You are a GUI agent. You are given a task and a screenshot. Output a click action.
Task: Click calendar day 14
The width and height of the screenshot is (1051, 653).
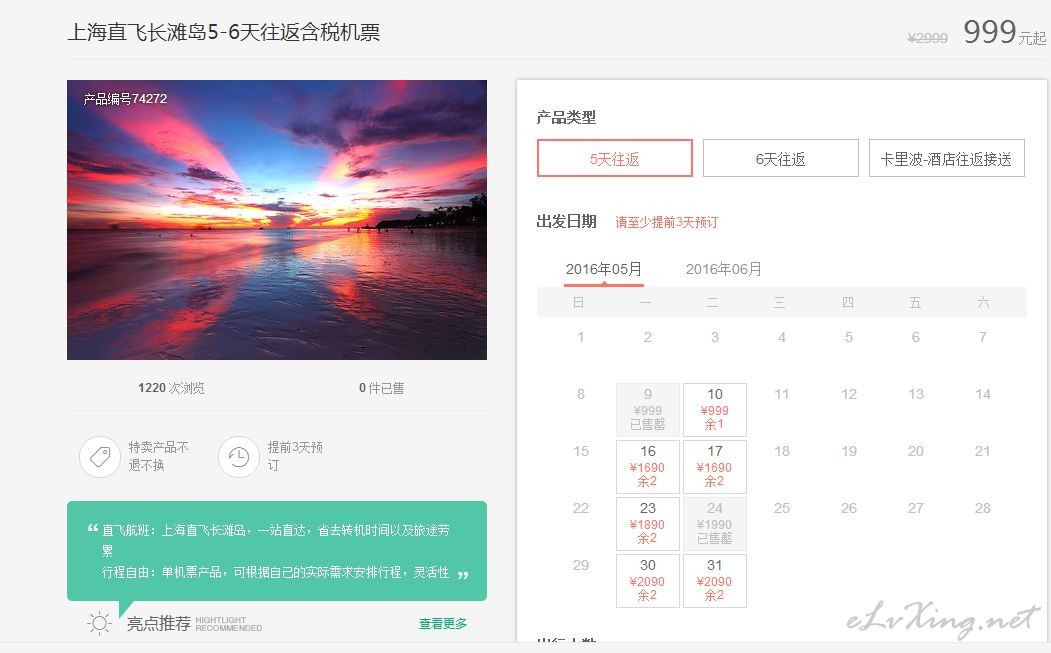click(983, 394)
